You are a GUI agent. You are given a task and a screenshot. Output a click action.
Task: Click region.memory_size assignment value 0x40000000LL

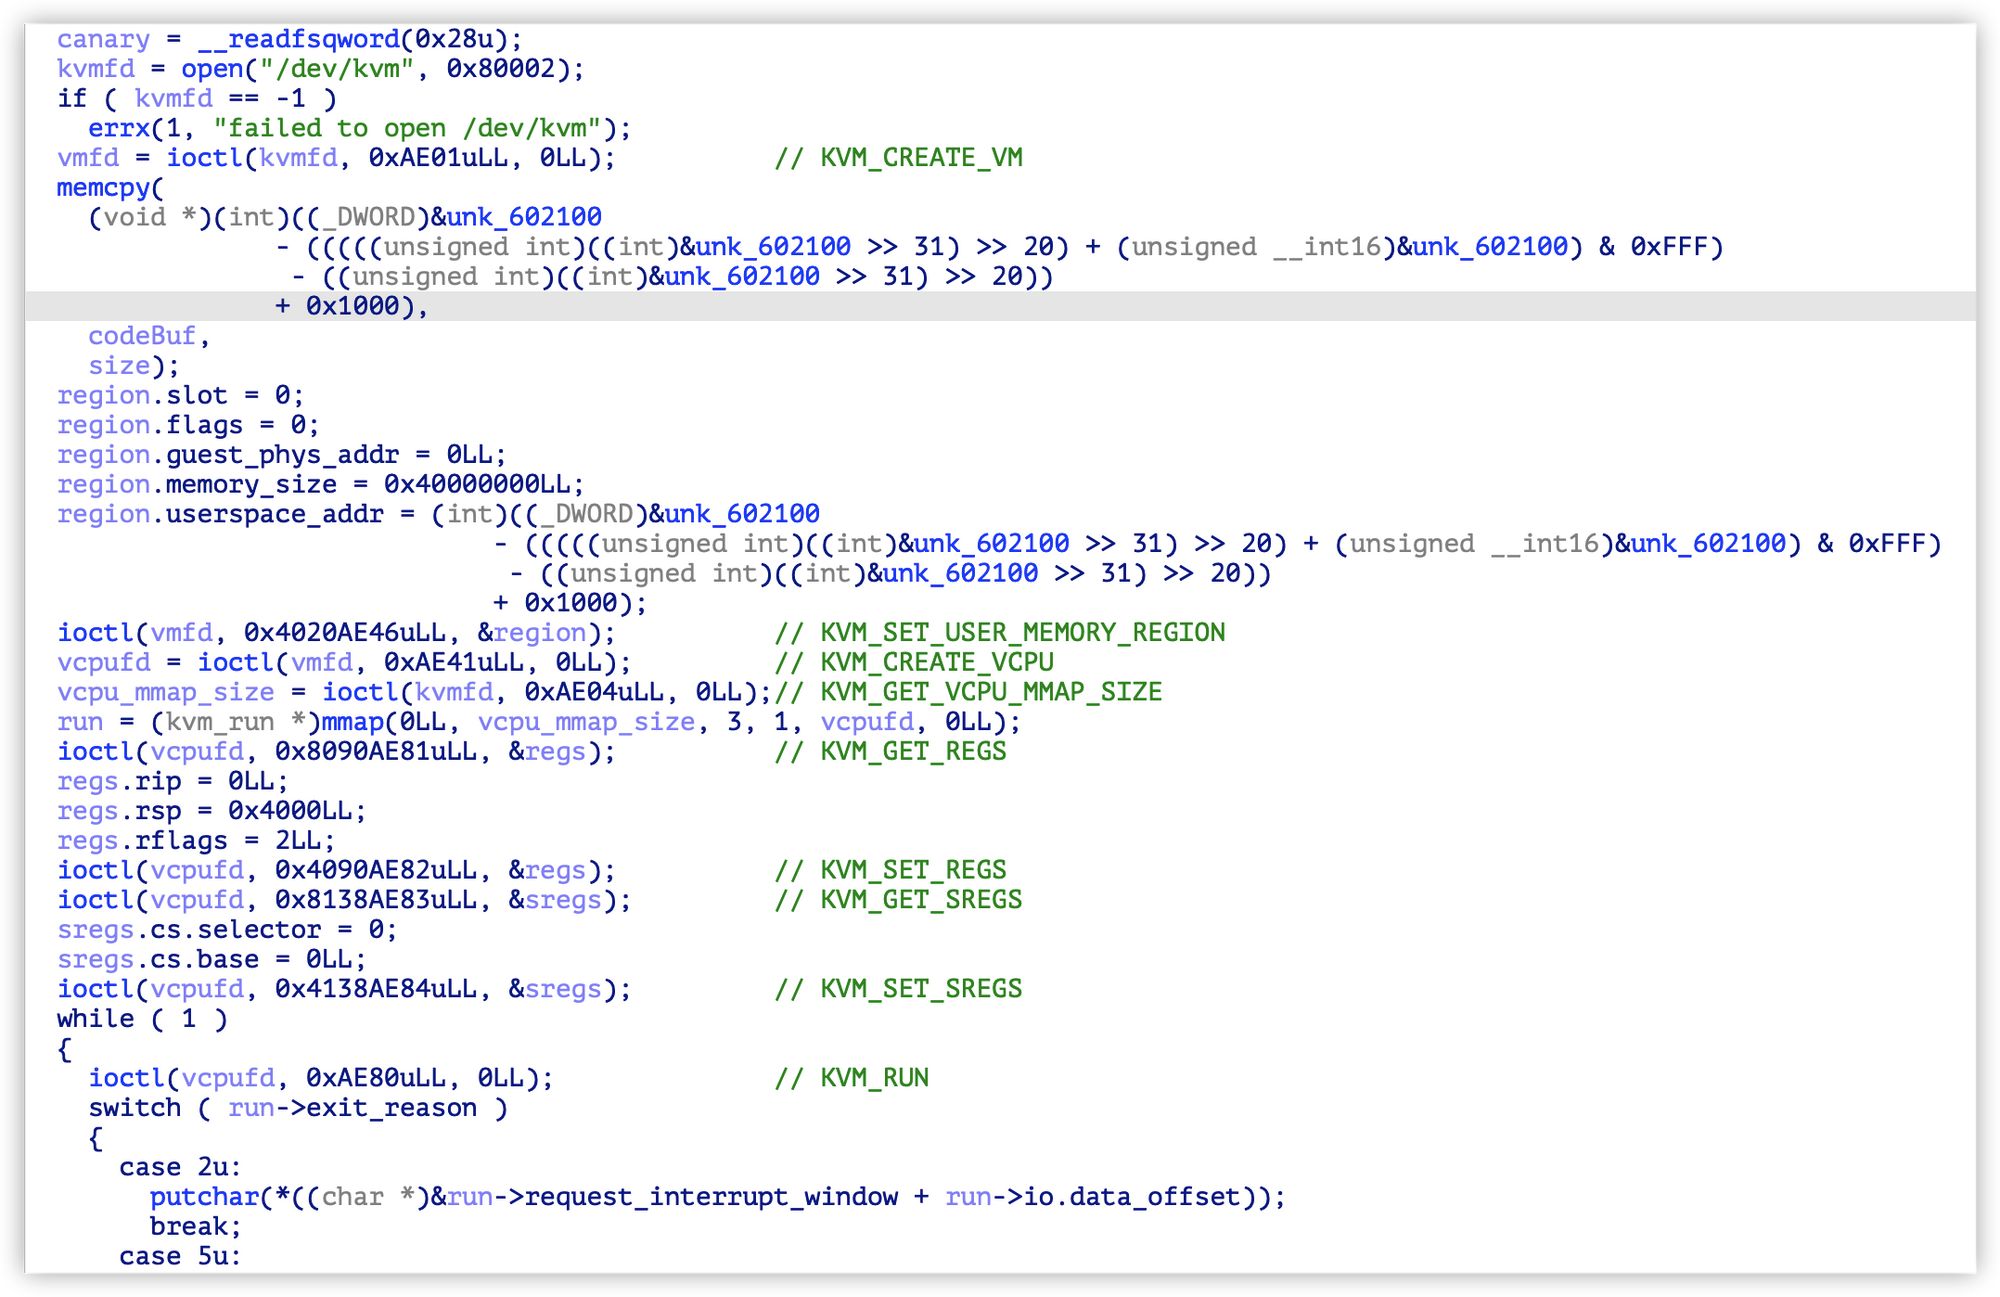(477, 484)
